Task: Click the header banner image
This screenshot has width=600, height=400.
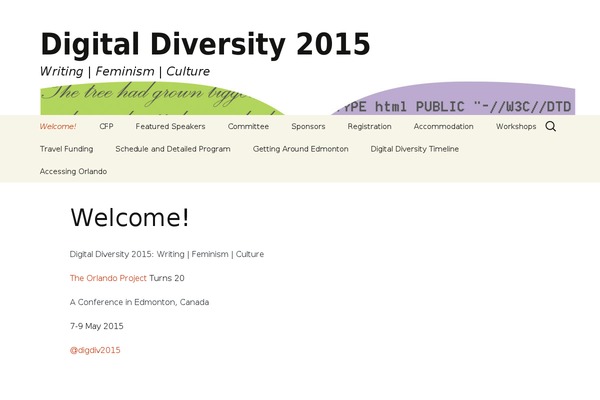Action: [x=308, y=98]
